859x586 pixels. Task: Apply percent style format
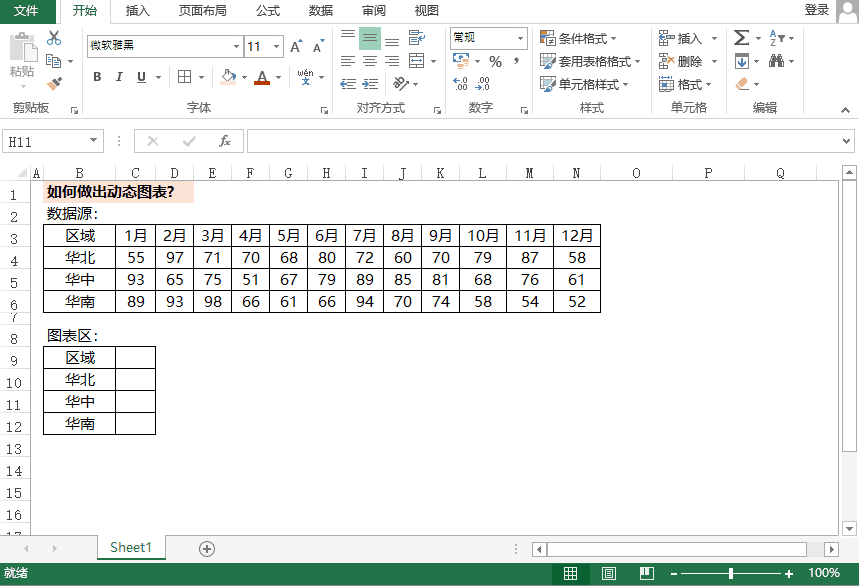(x=496, y=61)
